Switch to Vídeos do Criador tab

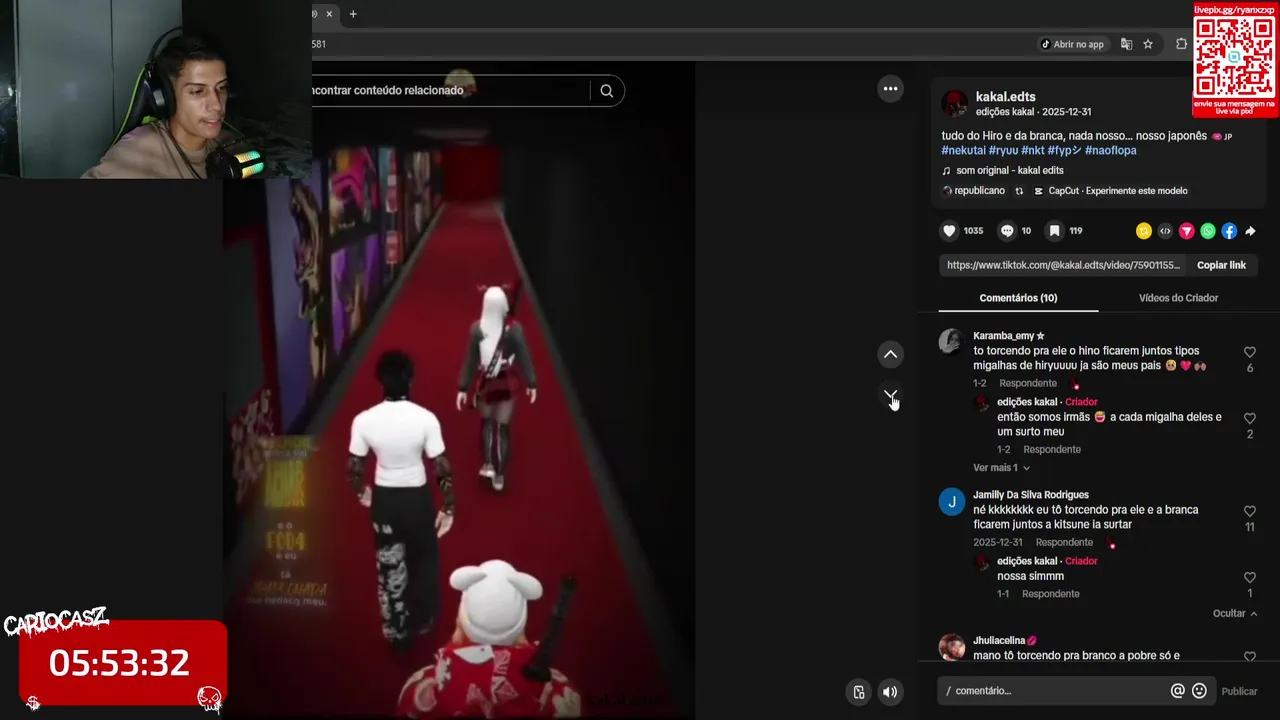pyautogui.click(x=1178, y=298)
